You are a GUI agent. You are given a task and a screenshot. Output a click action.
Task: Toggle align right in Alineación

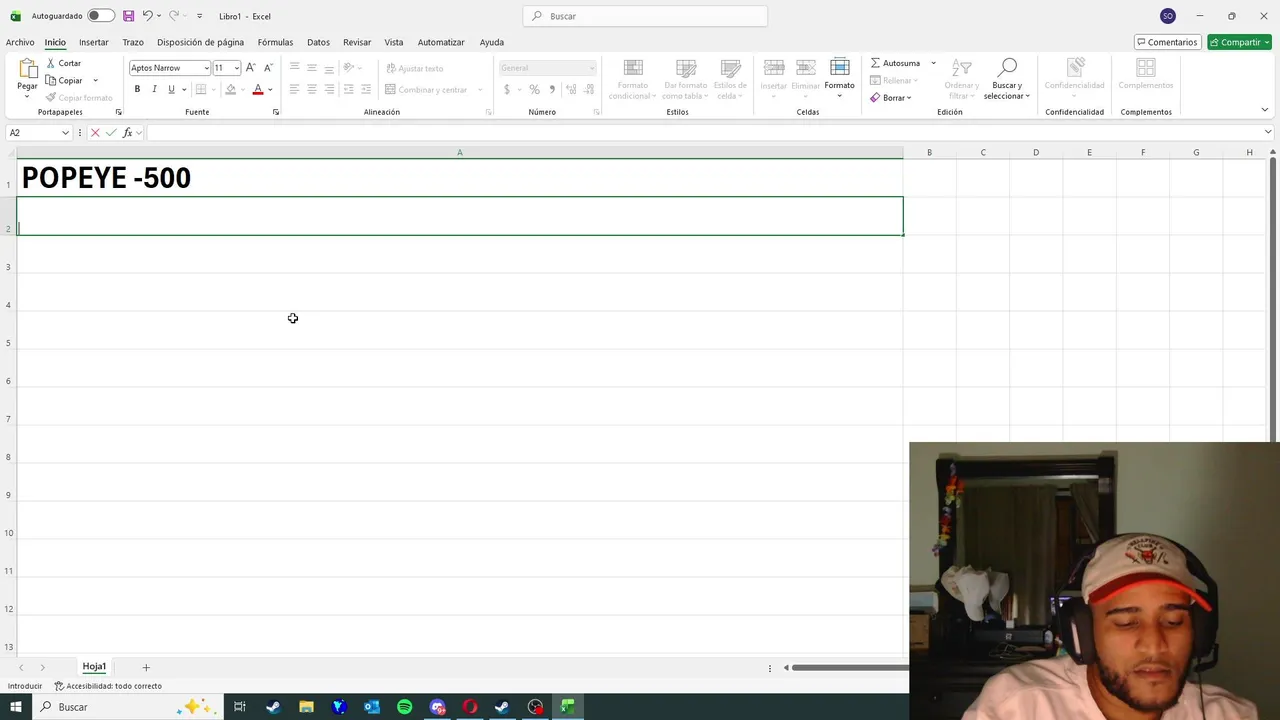coord(329,89)
